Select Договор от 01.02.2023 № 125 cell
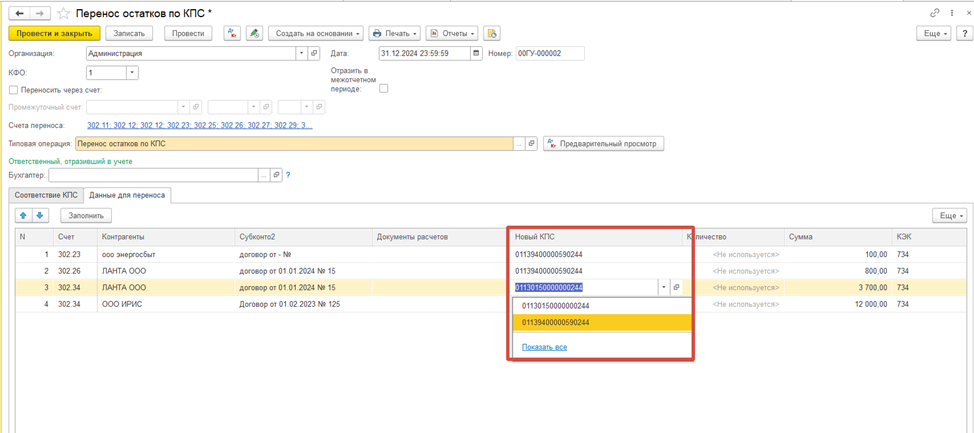This screenshot has height=433, width=974. 304,304
